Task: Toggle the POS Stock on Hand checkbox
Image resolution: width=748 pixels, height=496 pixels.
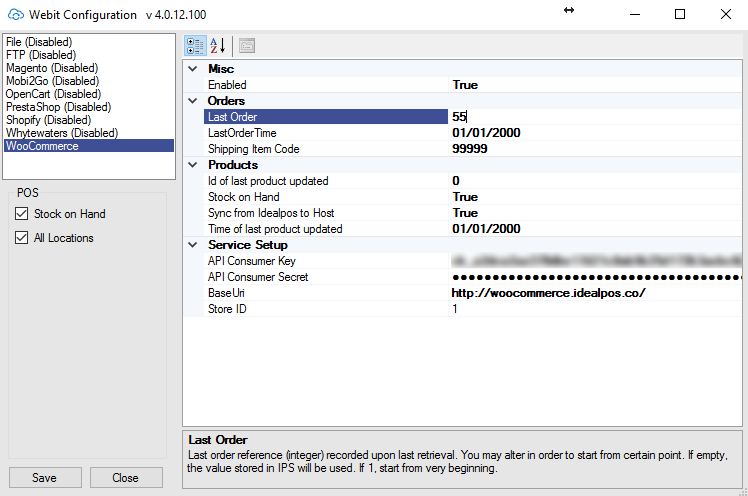Action: [21, 214]
